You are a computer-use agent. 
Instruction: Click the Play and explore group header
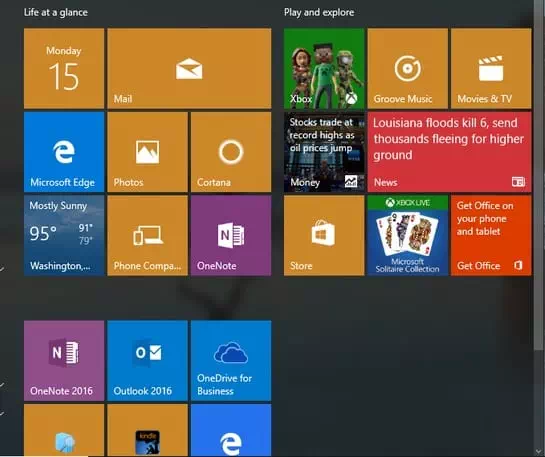click(x=319, y=13)
